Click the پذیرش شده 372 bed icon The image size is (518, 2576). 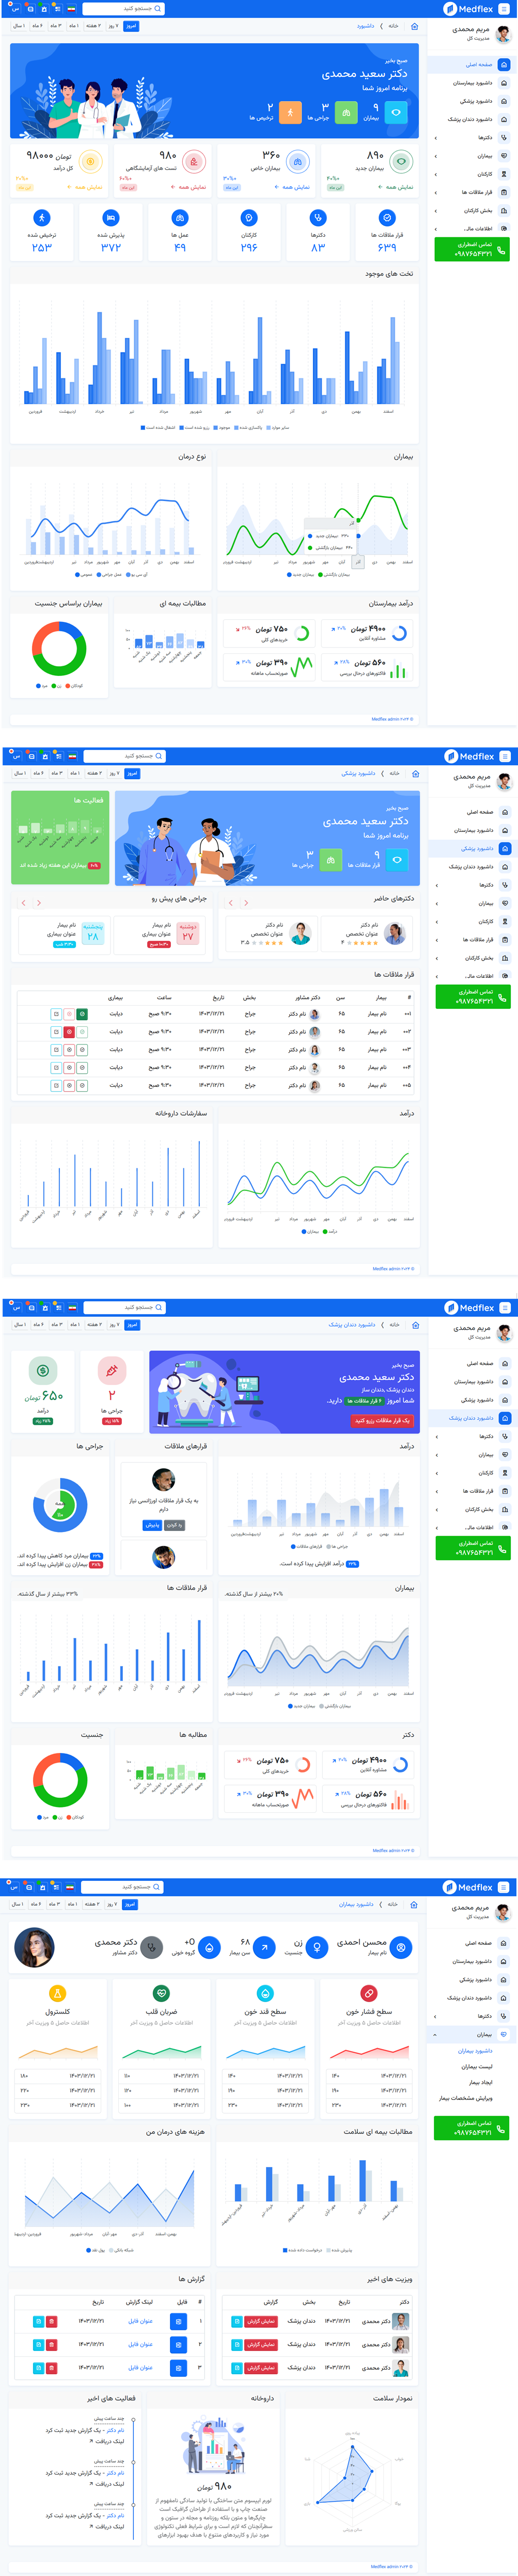[111, 217]
